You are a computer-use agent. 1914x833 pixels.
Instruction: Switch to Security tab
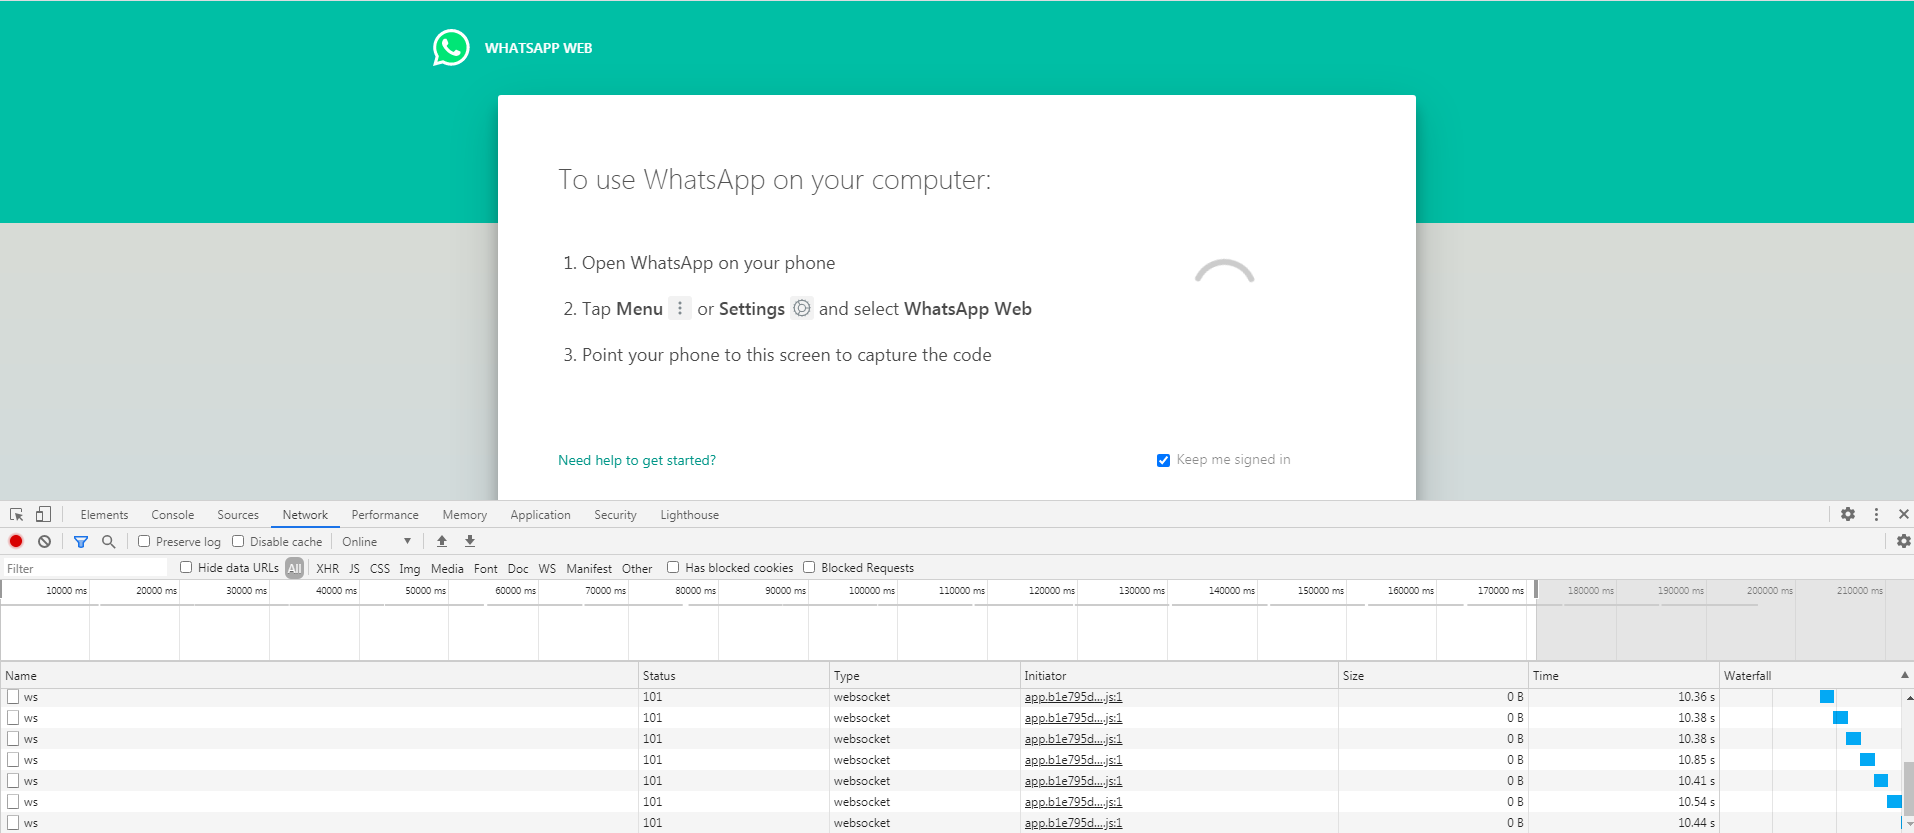615,515
